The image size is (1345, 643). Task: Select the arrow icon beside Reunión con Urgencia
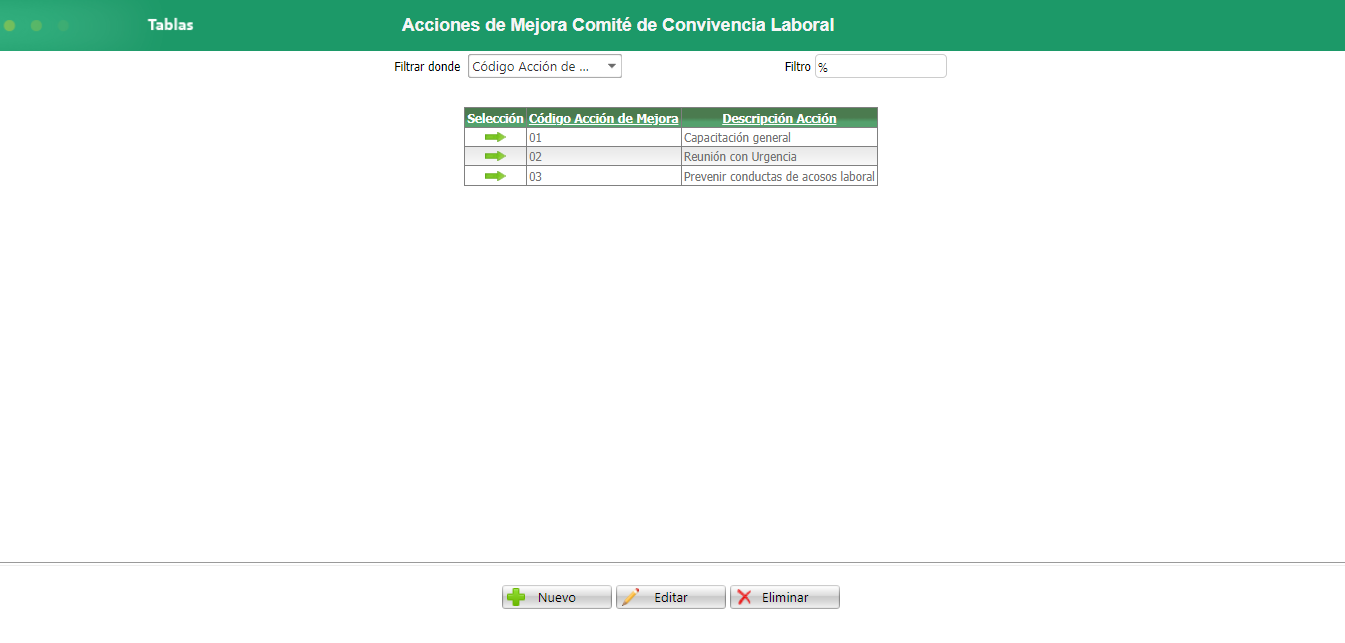tap(494, 156)
